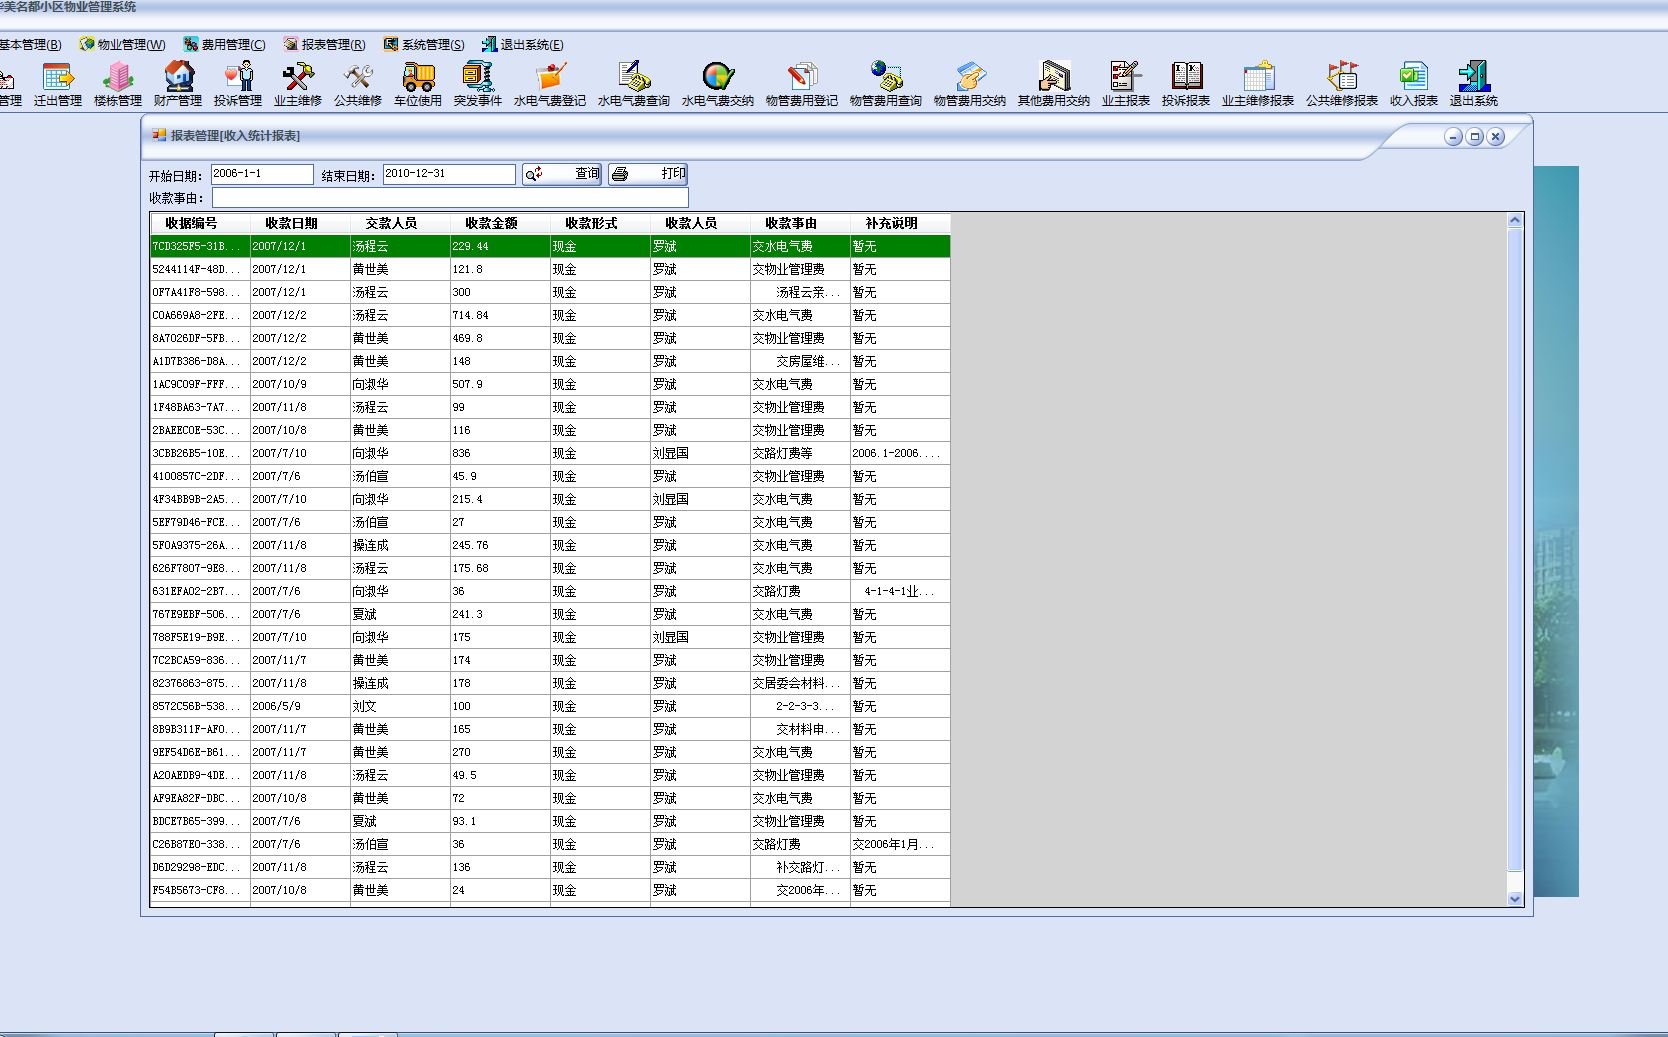Open 物管费用登记 toolbar icon

(x=802, y=84)
